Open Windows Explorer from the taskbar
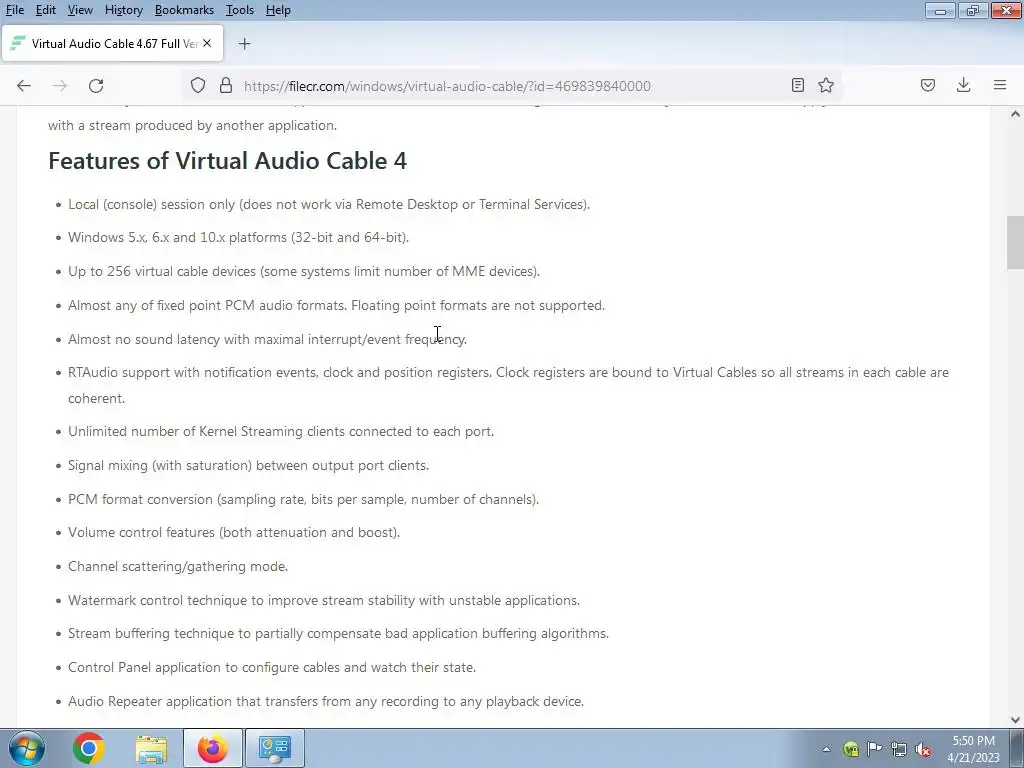This screenshot has width=1024, height=768. coord(152,748)
